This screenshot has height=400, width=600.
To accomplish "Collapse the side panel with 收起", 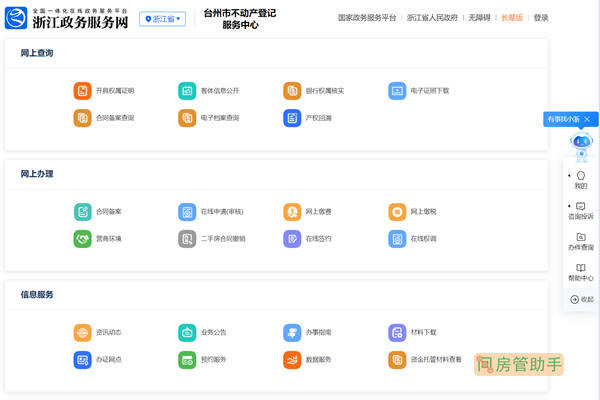I will click(x=582, y=299).
